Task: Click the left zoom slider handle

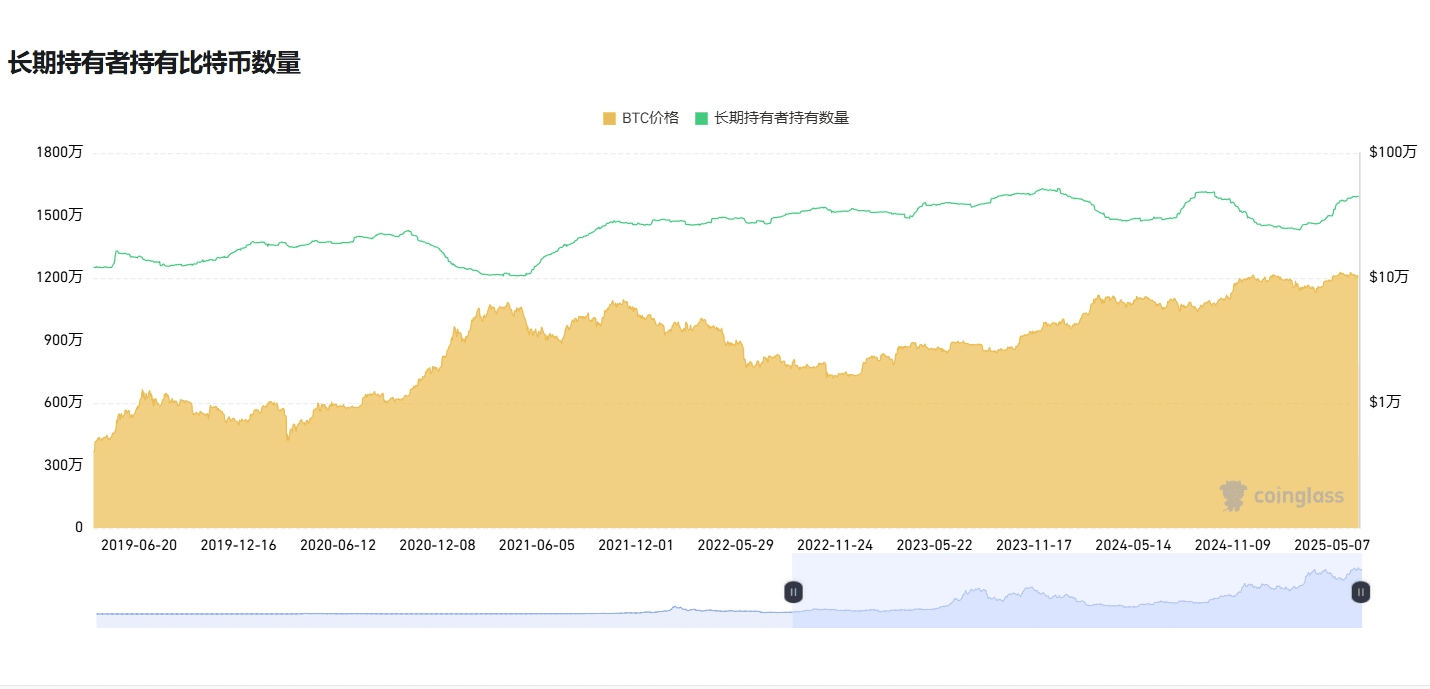Action: (793, 592)
